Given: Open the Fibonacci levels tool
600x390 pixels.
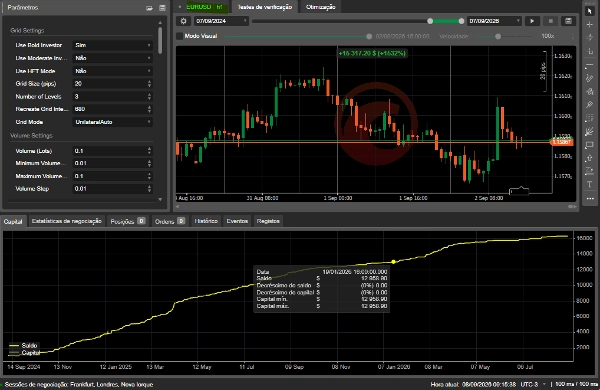Looking at the screenshot, I should (x=590, y=118).
